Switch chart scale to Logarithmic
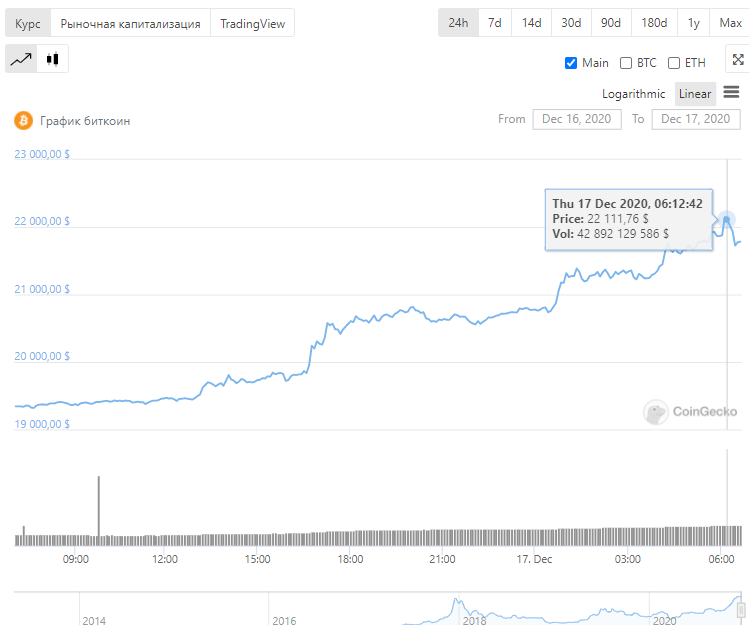 tap(633, 94)
